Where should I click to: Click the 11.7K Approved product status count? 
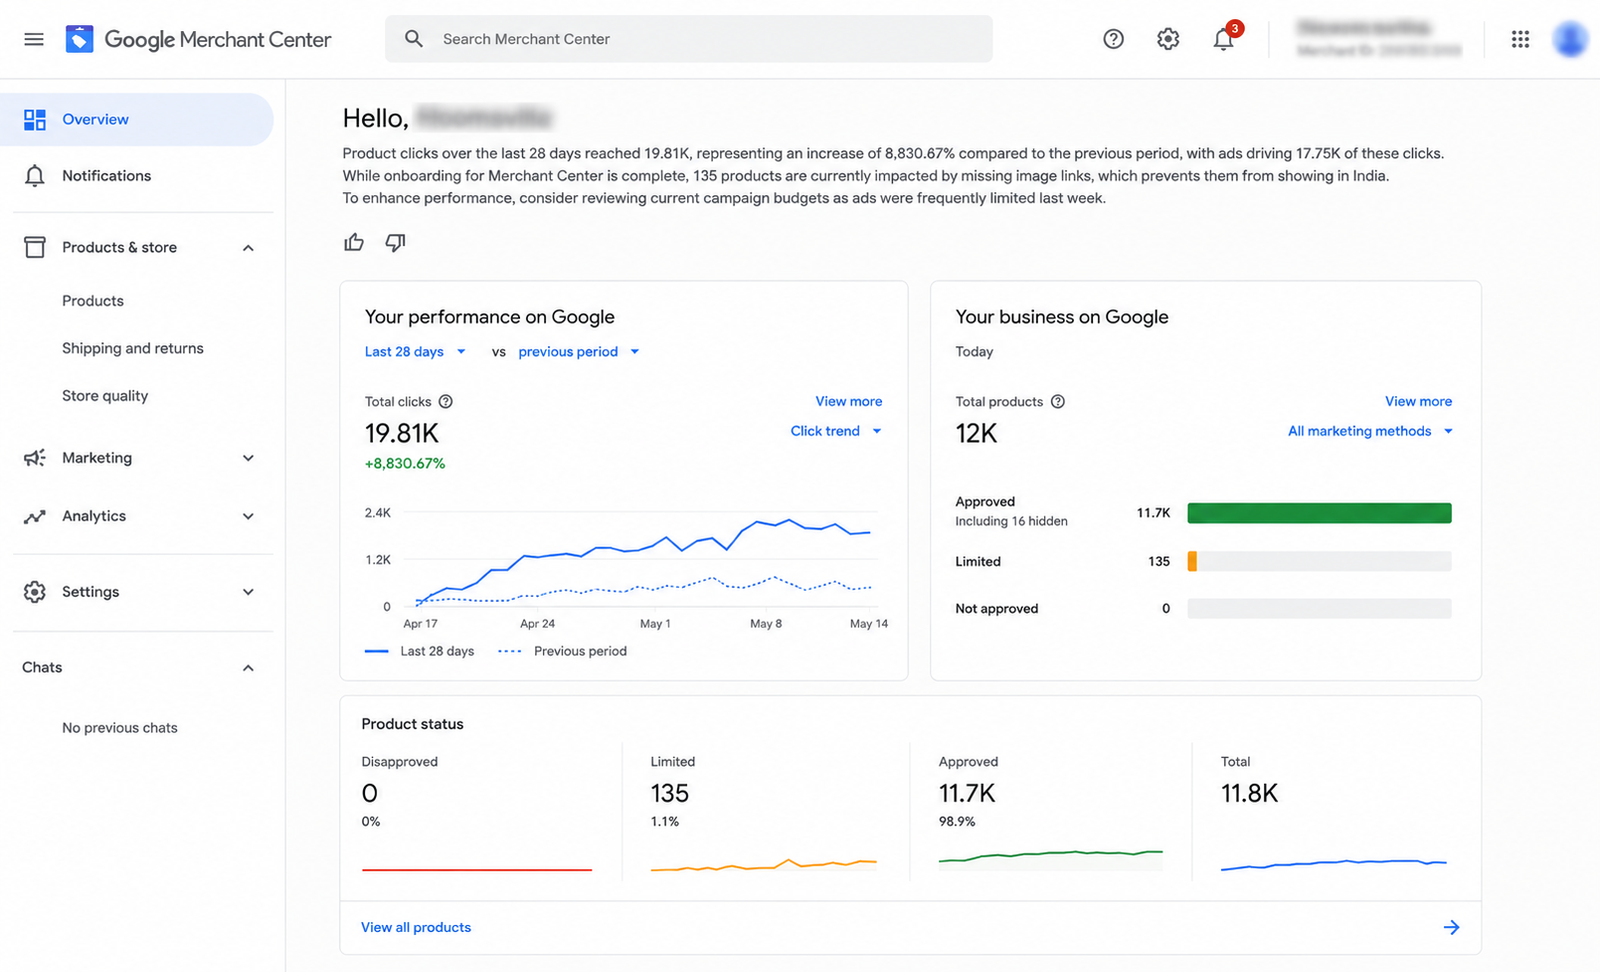(967, 794)
